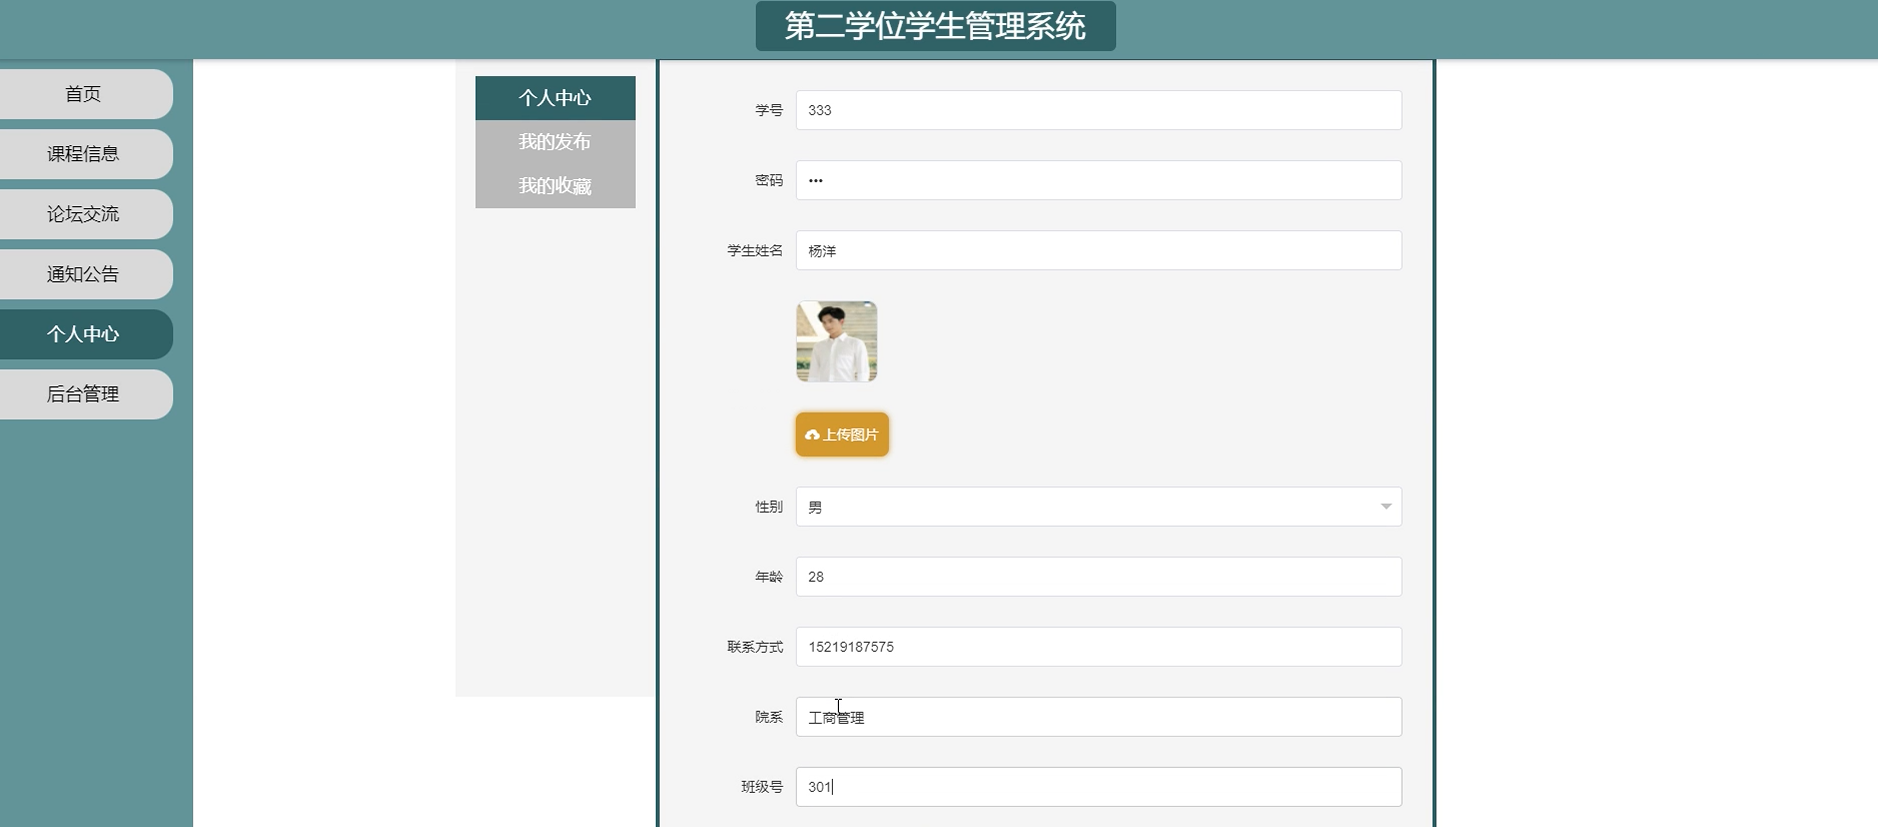
Task: Click the 年龄 field containing 28
Action: click(1098, 577)
